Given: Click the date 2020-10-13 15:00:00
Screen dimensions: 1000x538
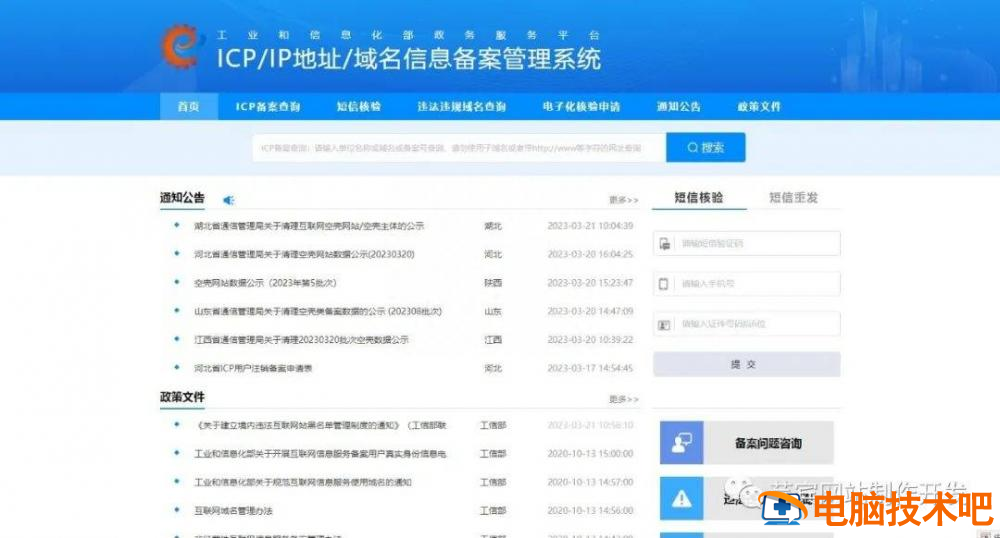Looking at the screenshot, I should (x=591, y=454).
